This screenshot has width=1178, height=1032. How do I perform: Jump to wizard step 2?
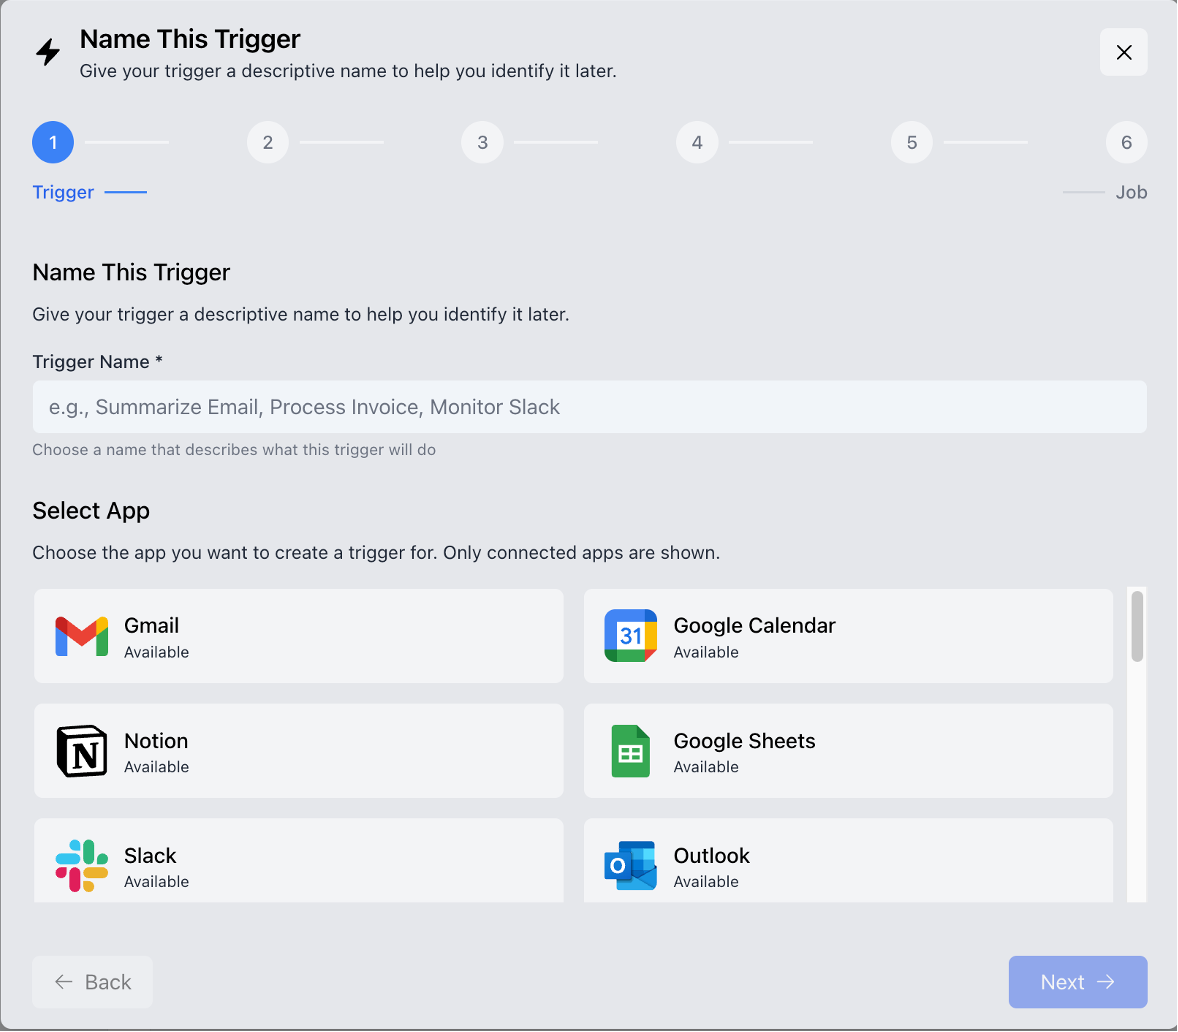point(267,142)
